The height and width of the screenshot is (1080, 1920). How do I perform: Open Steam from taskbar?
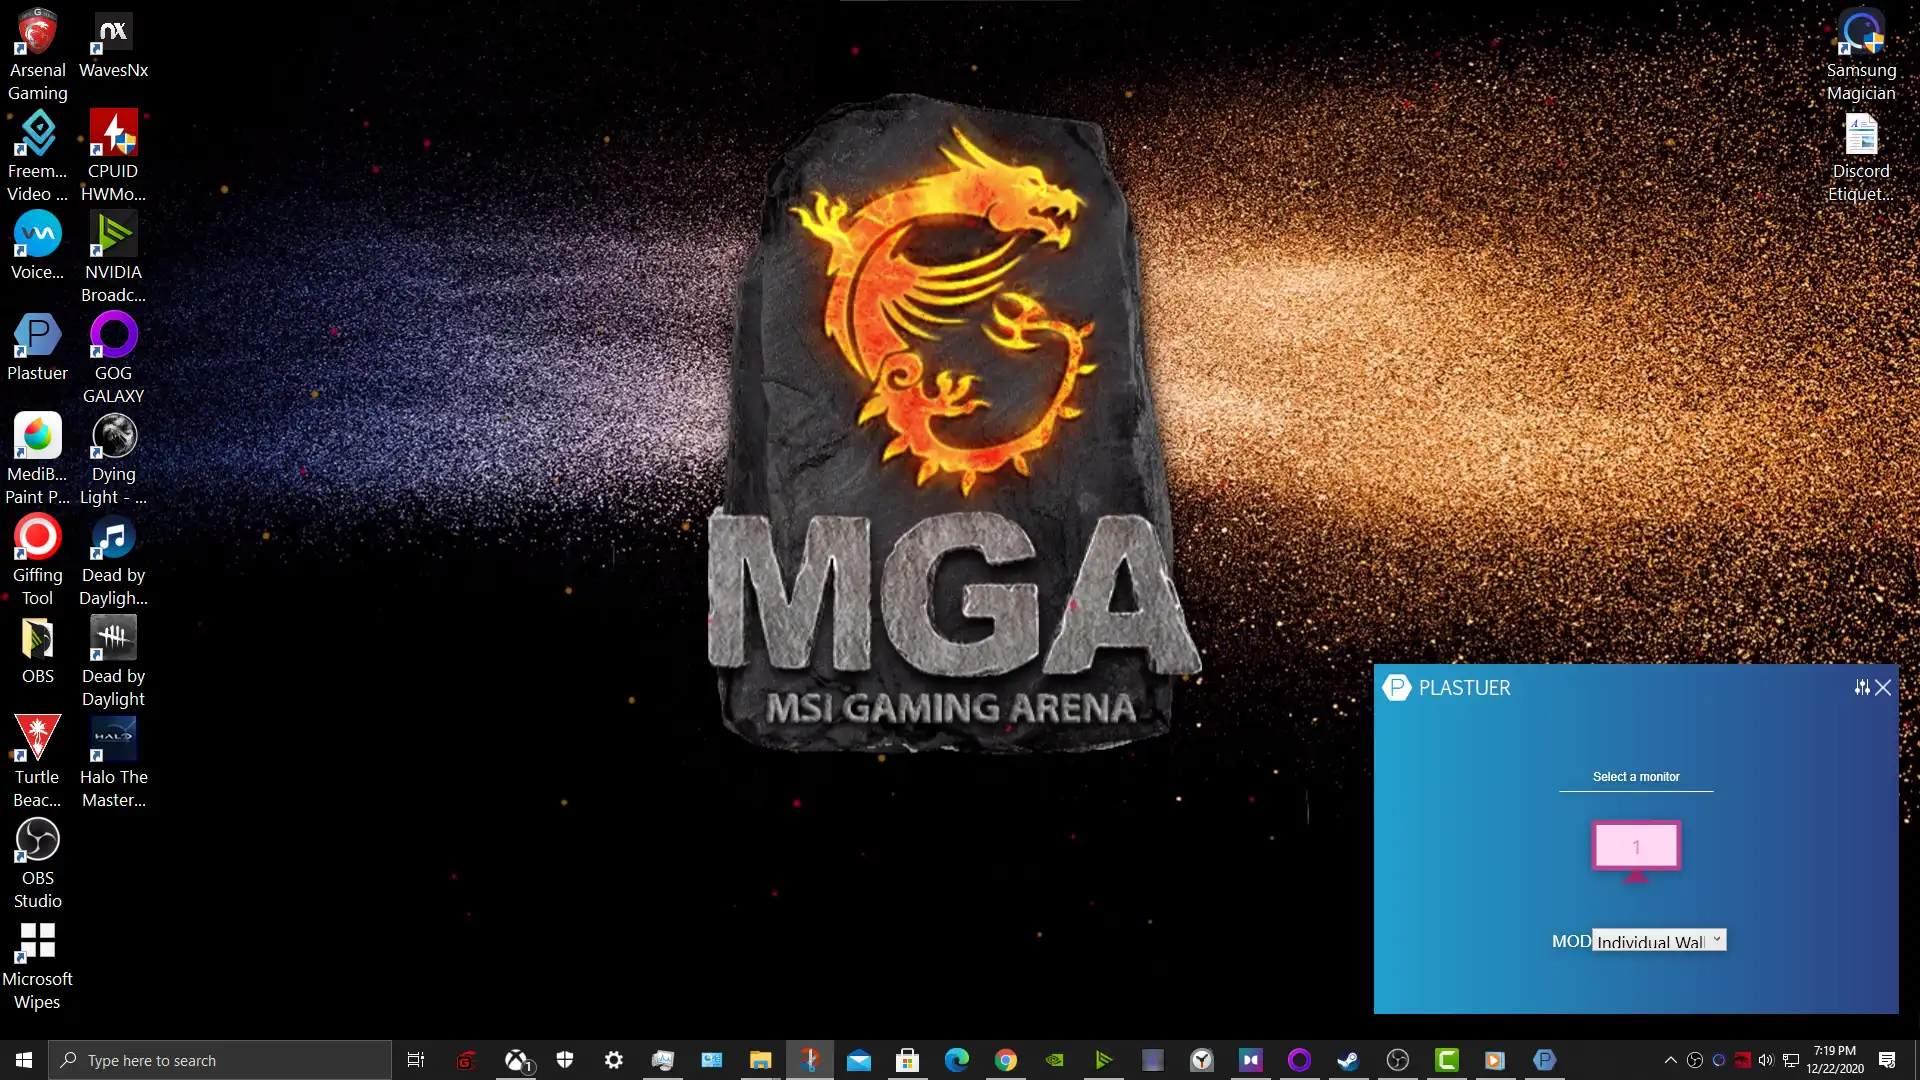1348,1060
